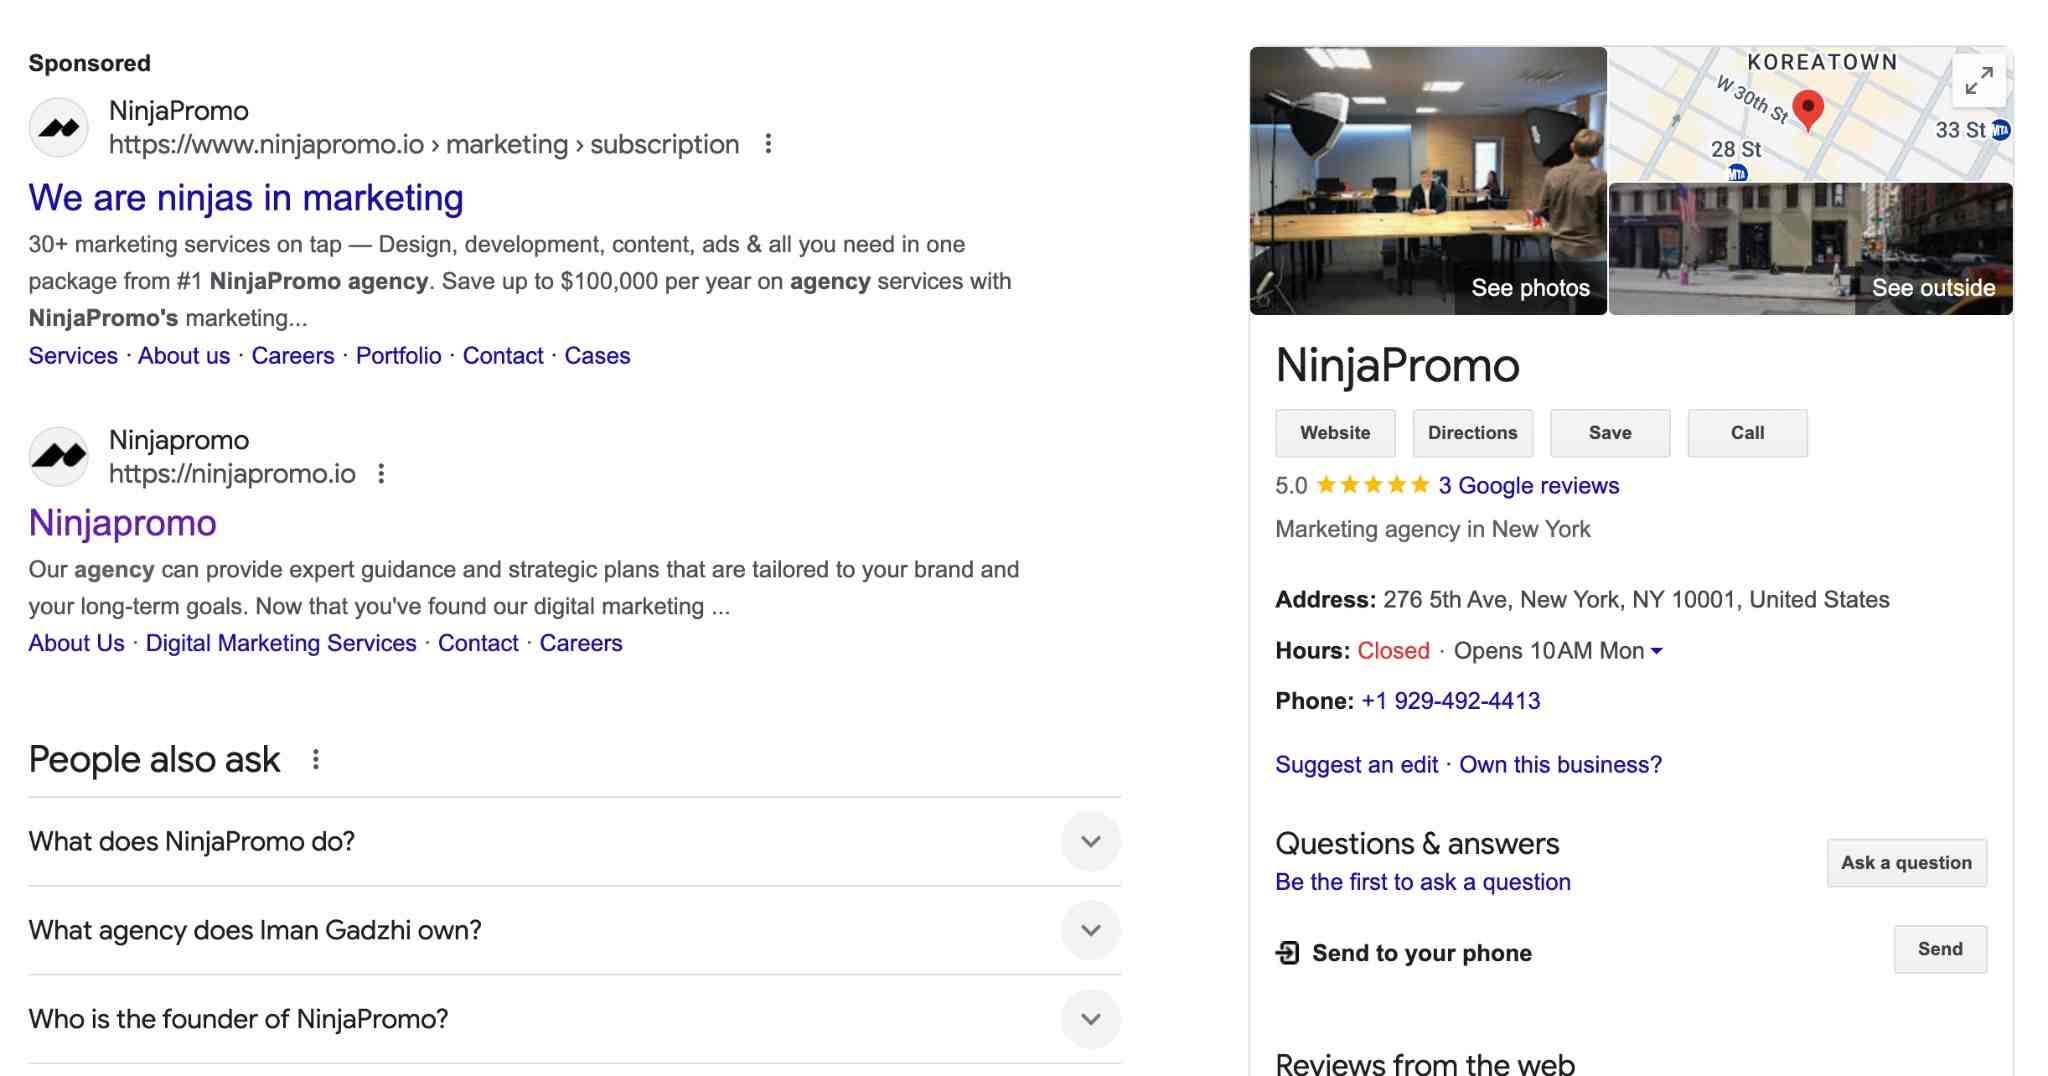Expand 'What agency does Iman Gadzhi own?' chevron
Image resolution: width=2048 pixels, height=1076 pixels.
(1091, 931)
